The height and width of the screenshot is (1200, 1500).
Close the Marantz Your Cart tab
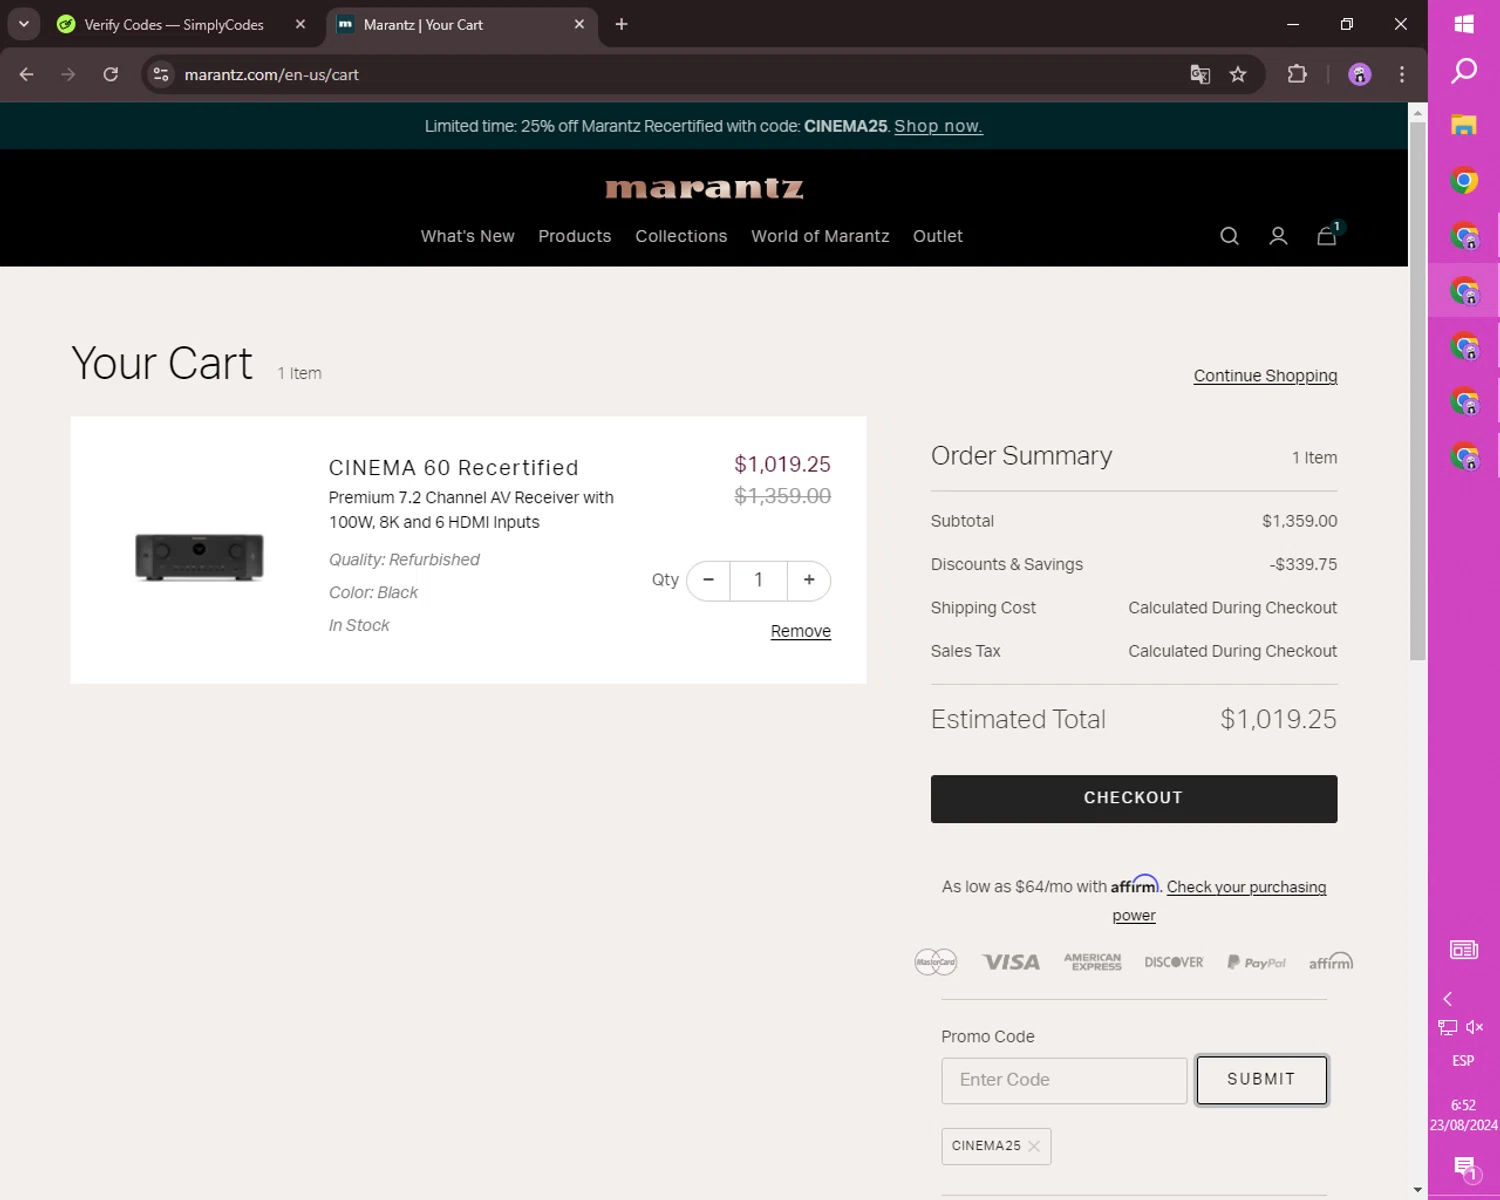click(x=579, y=24)
